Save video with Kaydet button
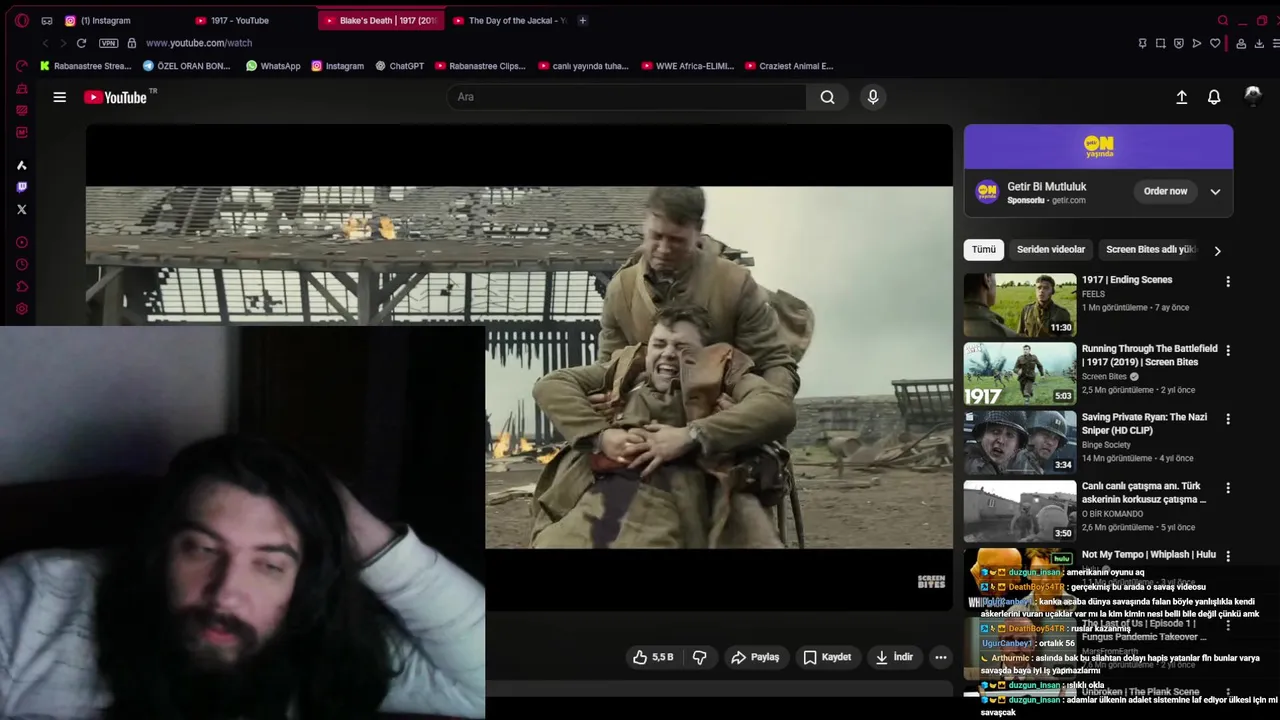The width and height of the screenshot is (1280, 720). pyautogui.click(x=827, y=657)
